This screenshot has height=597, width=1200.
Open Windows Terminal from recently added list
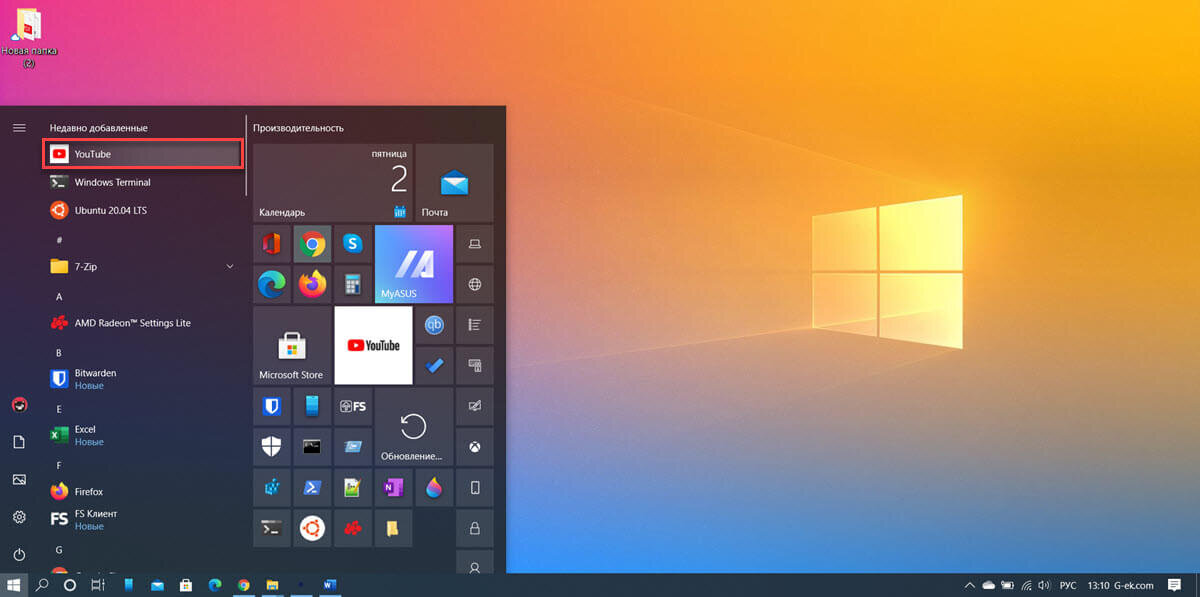(144, 182)
